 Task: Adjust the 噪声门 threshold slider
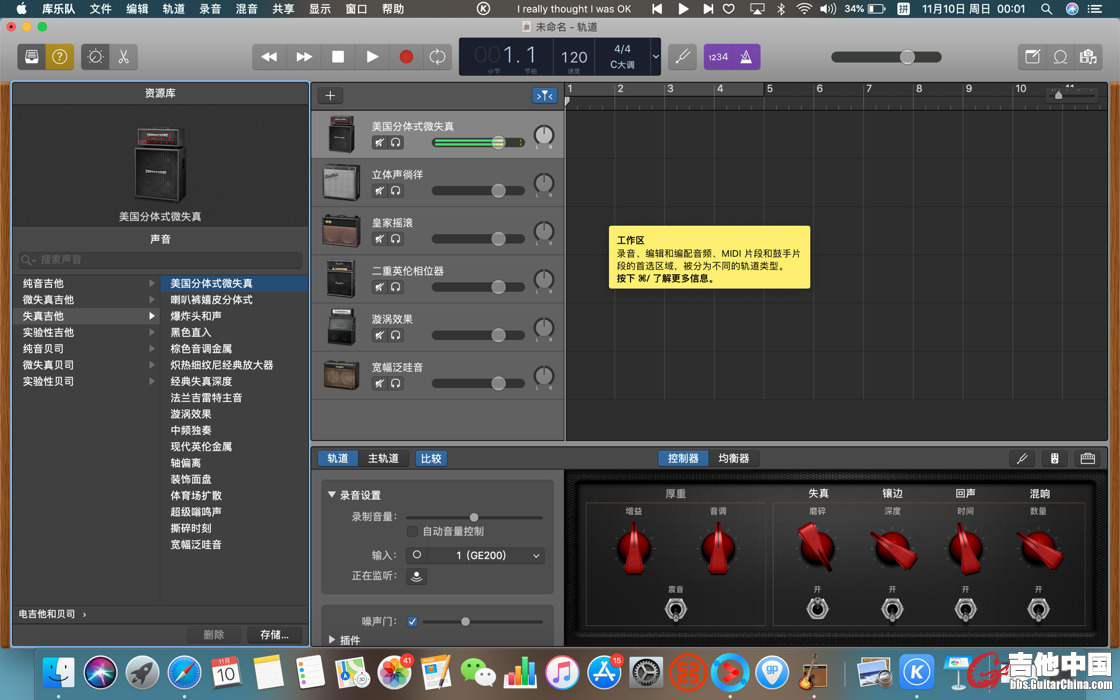coord(483,621)
